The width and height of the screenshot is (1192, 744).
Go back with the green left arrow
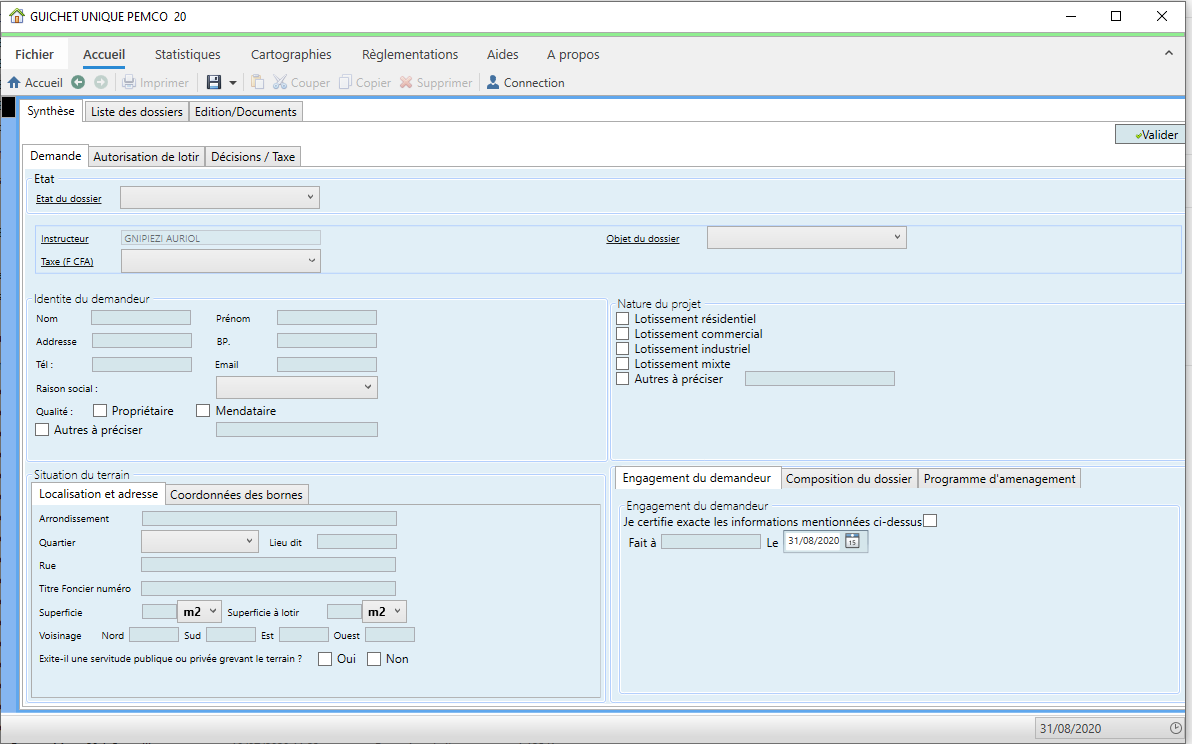click(x=78, y=82)
